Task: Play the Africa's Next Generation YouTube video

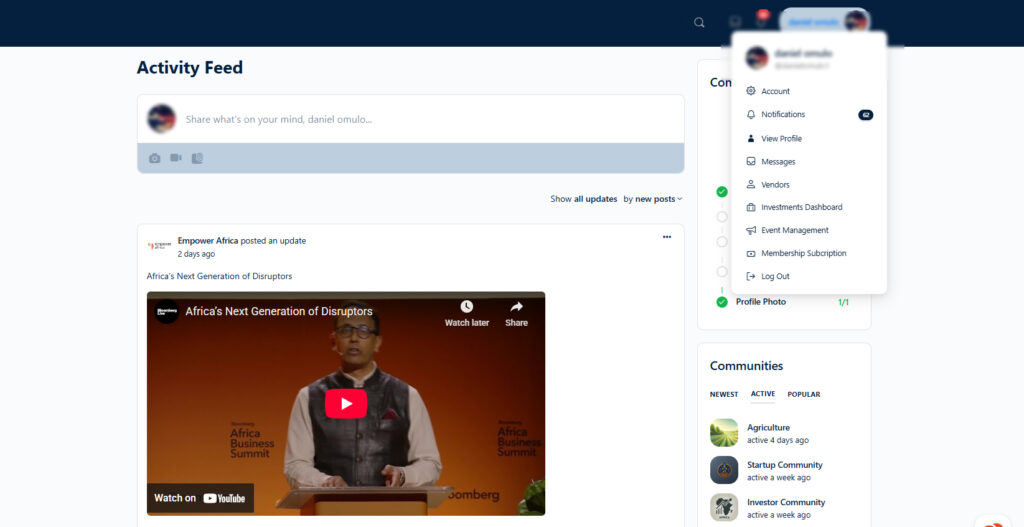Action: point(346,403)
